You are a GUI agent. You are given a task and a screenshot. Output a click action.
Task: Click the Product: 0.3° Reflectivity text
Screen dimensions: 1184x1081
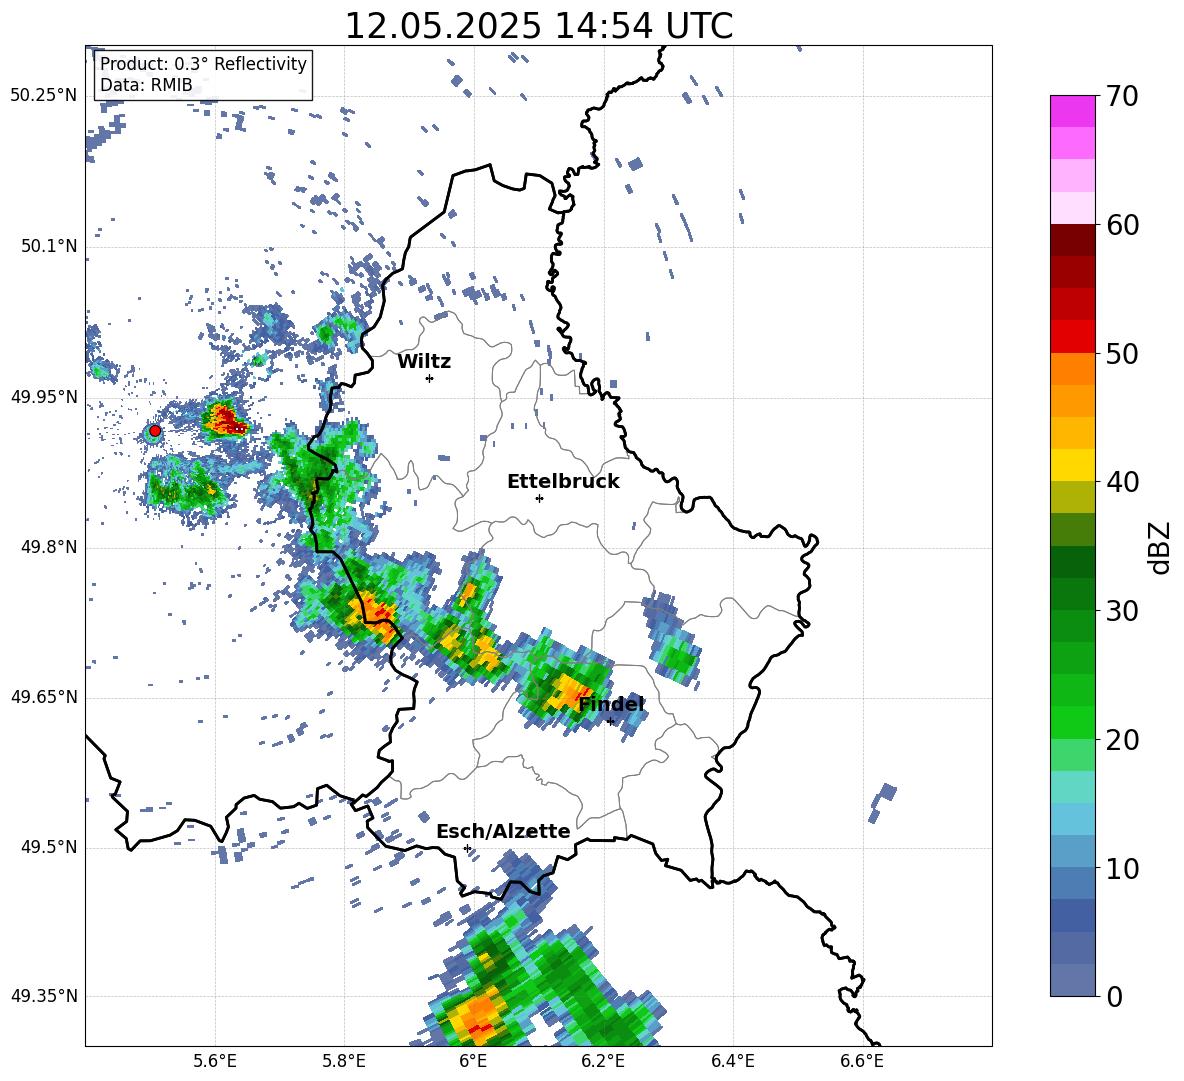pos(203,64)
